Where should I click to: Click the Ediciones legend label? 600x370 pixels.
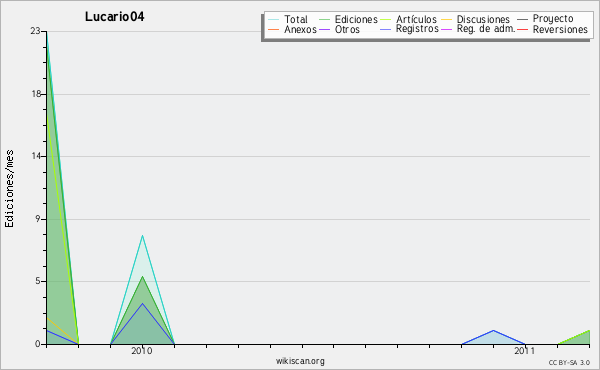[x=356, y=19]
